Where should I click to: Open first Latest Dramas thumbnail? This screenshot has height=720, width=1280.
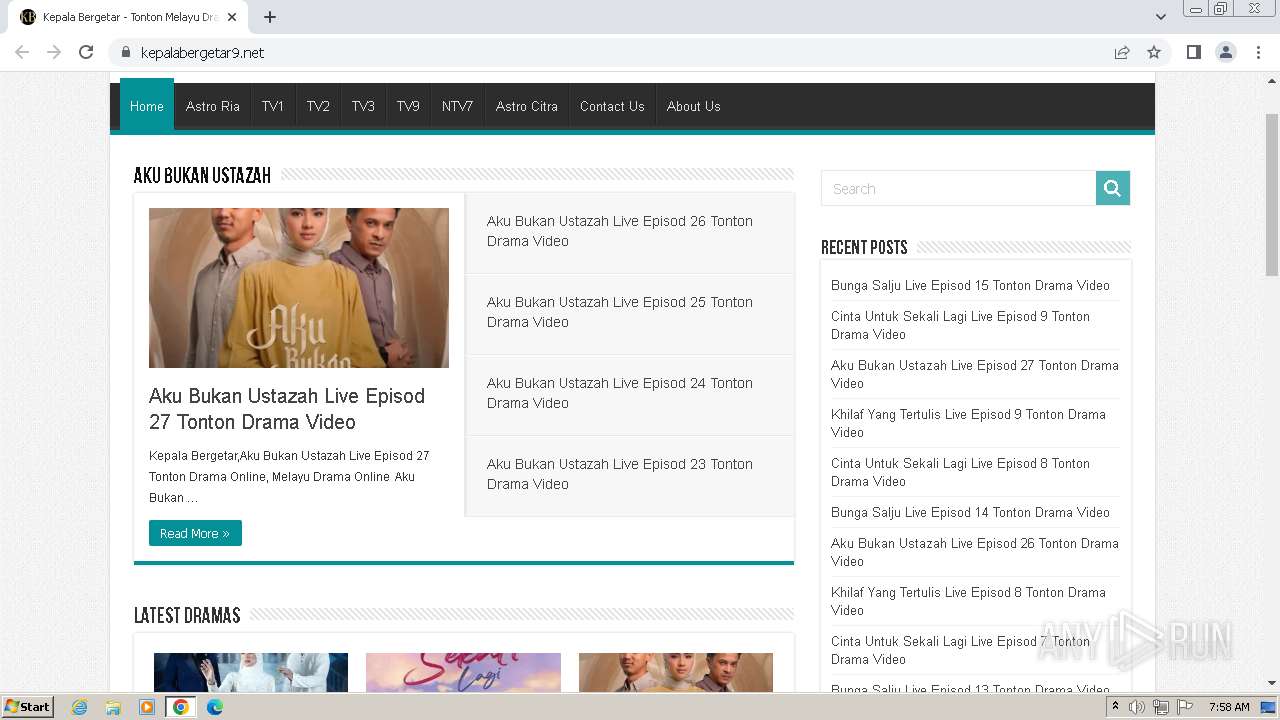[x=251, y=672]
